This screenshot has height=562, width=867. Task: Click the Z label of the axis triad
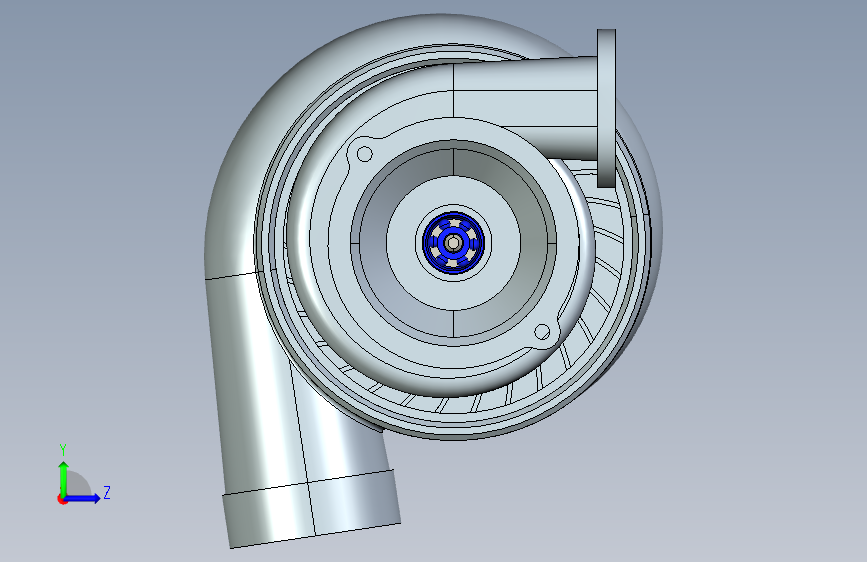click(107, 492)
